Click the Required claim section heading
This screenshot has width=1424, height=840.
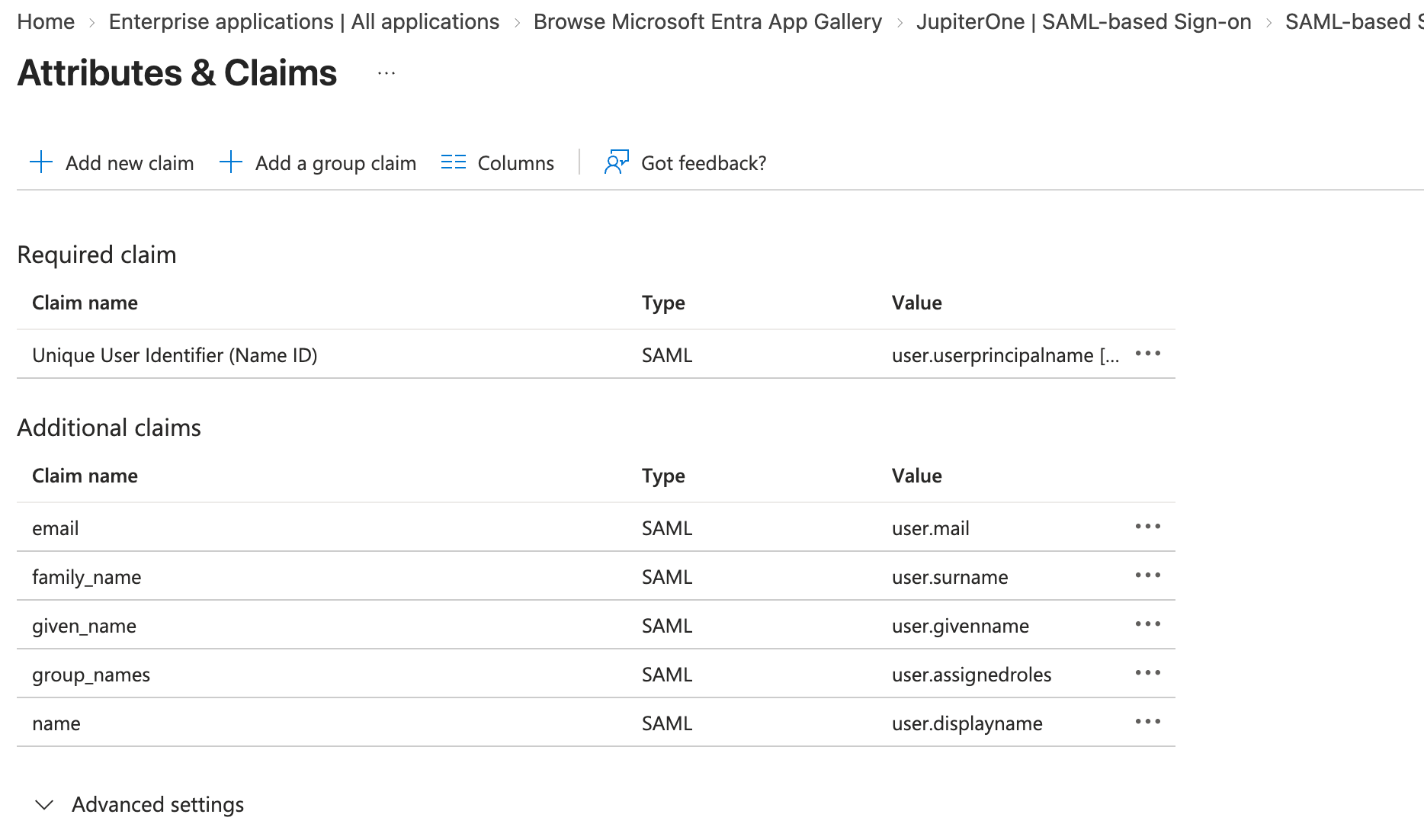(97, 255)
